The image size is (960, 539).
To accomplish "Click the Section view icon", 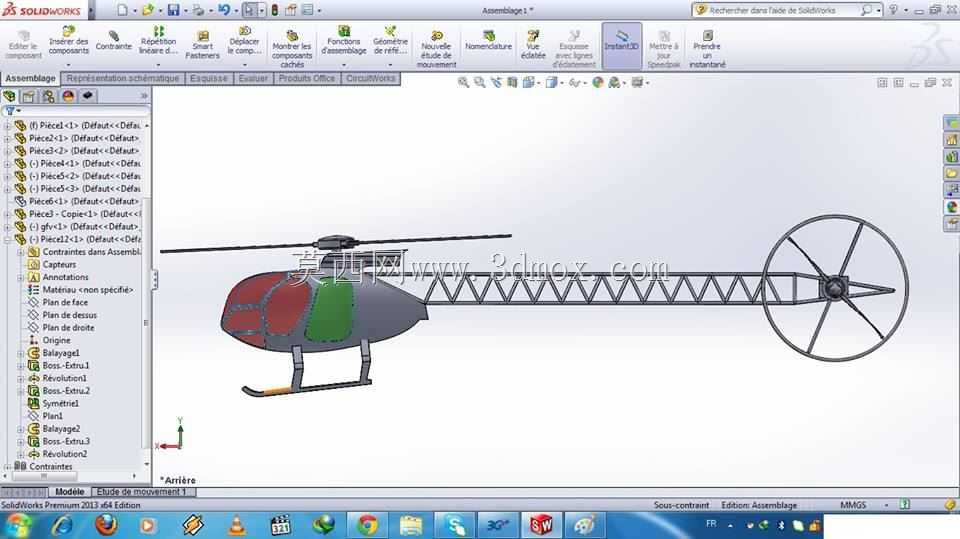I will click(512, 82).
